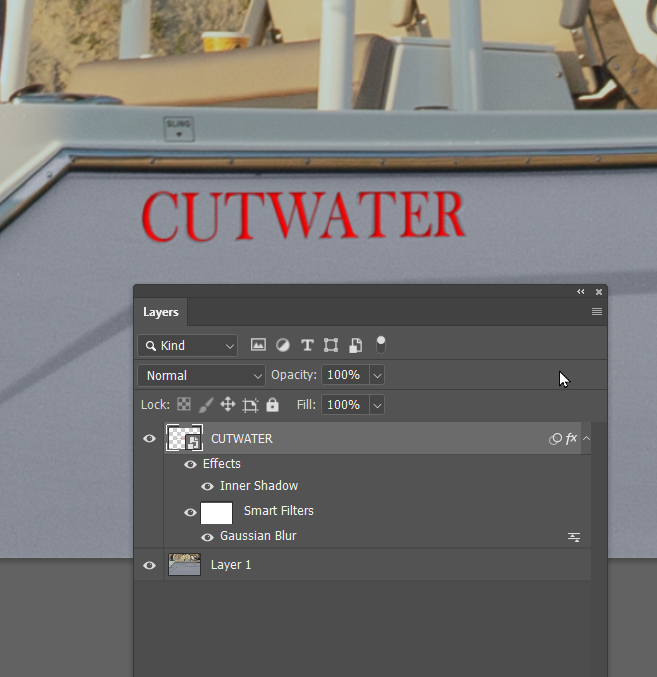Click the Smart Filters label
The image size is (657, 677).
coord(279,511)
